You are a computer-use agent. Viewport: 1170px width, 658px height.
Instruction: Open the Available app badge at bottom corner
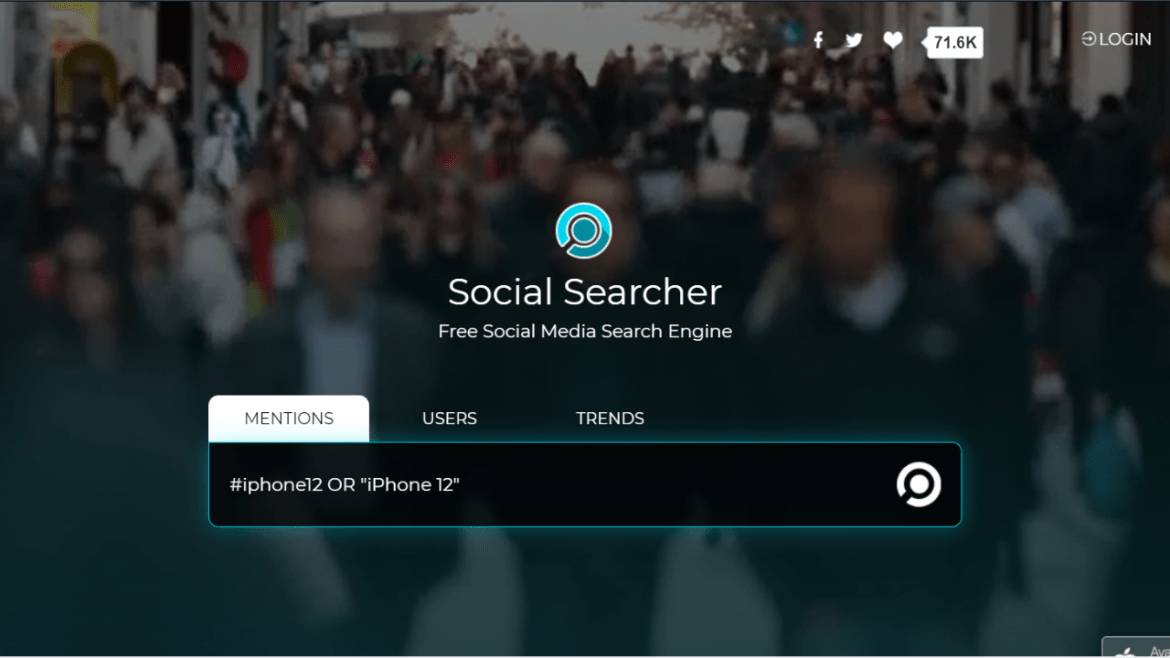click(1136, 648)
